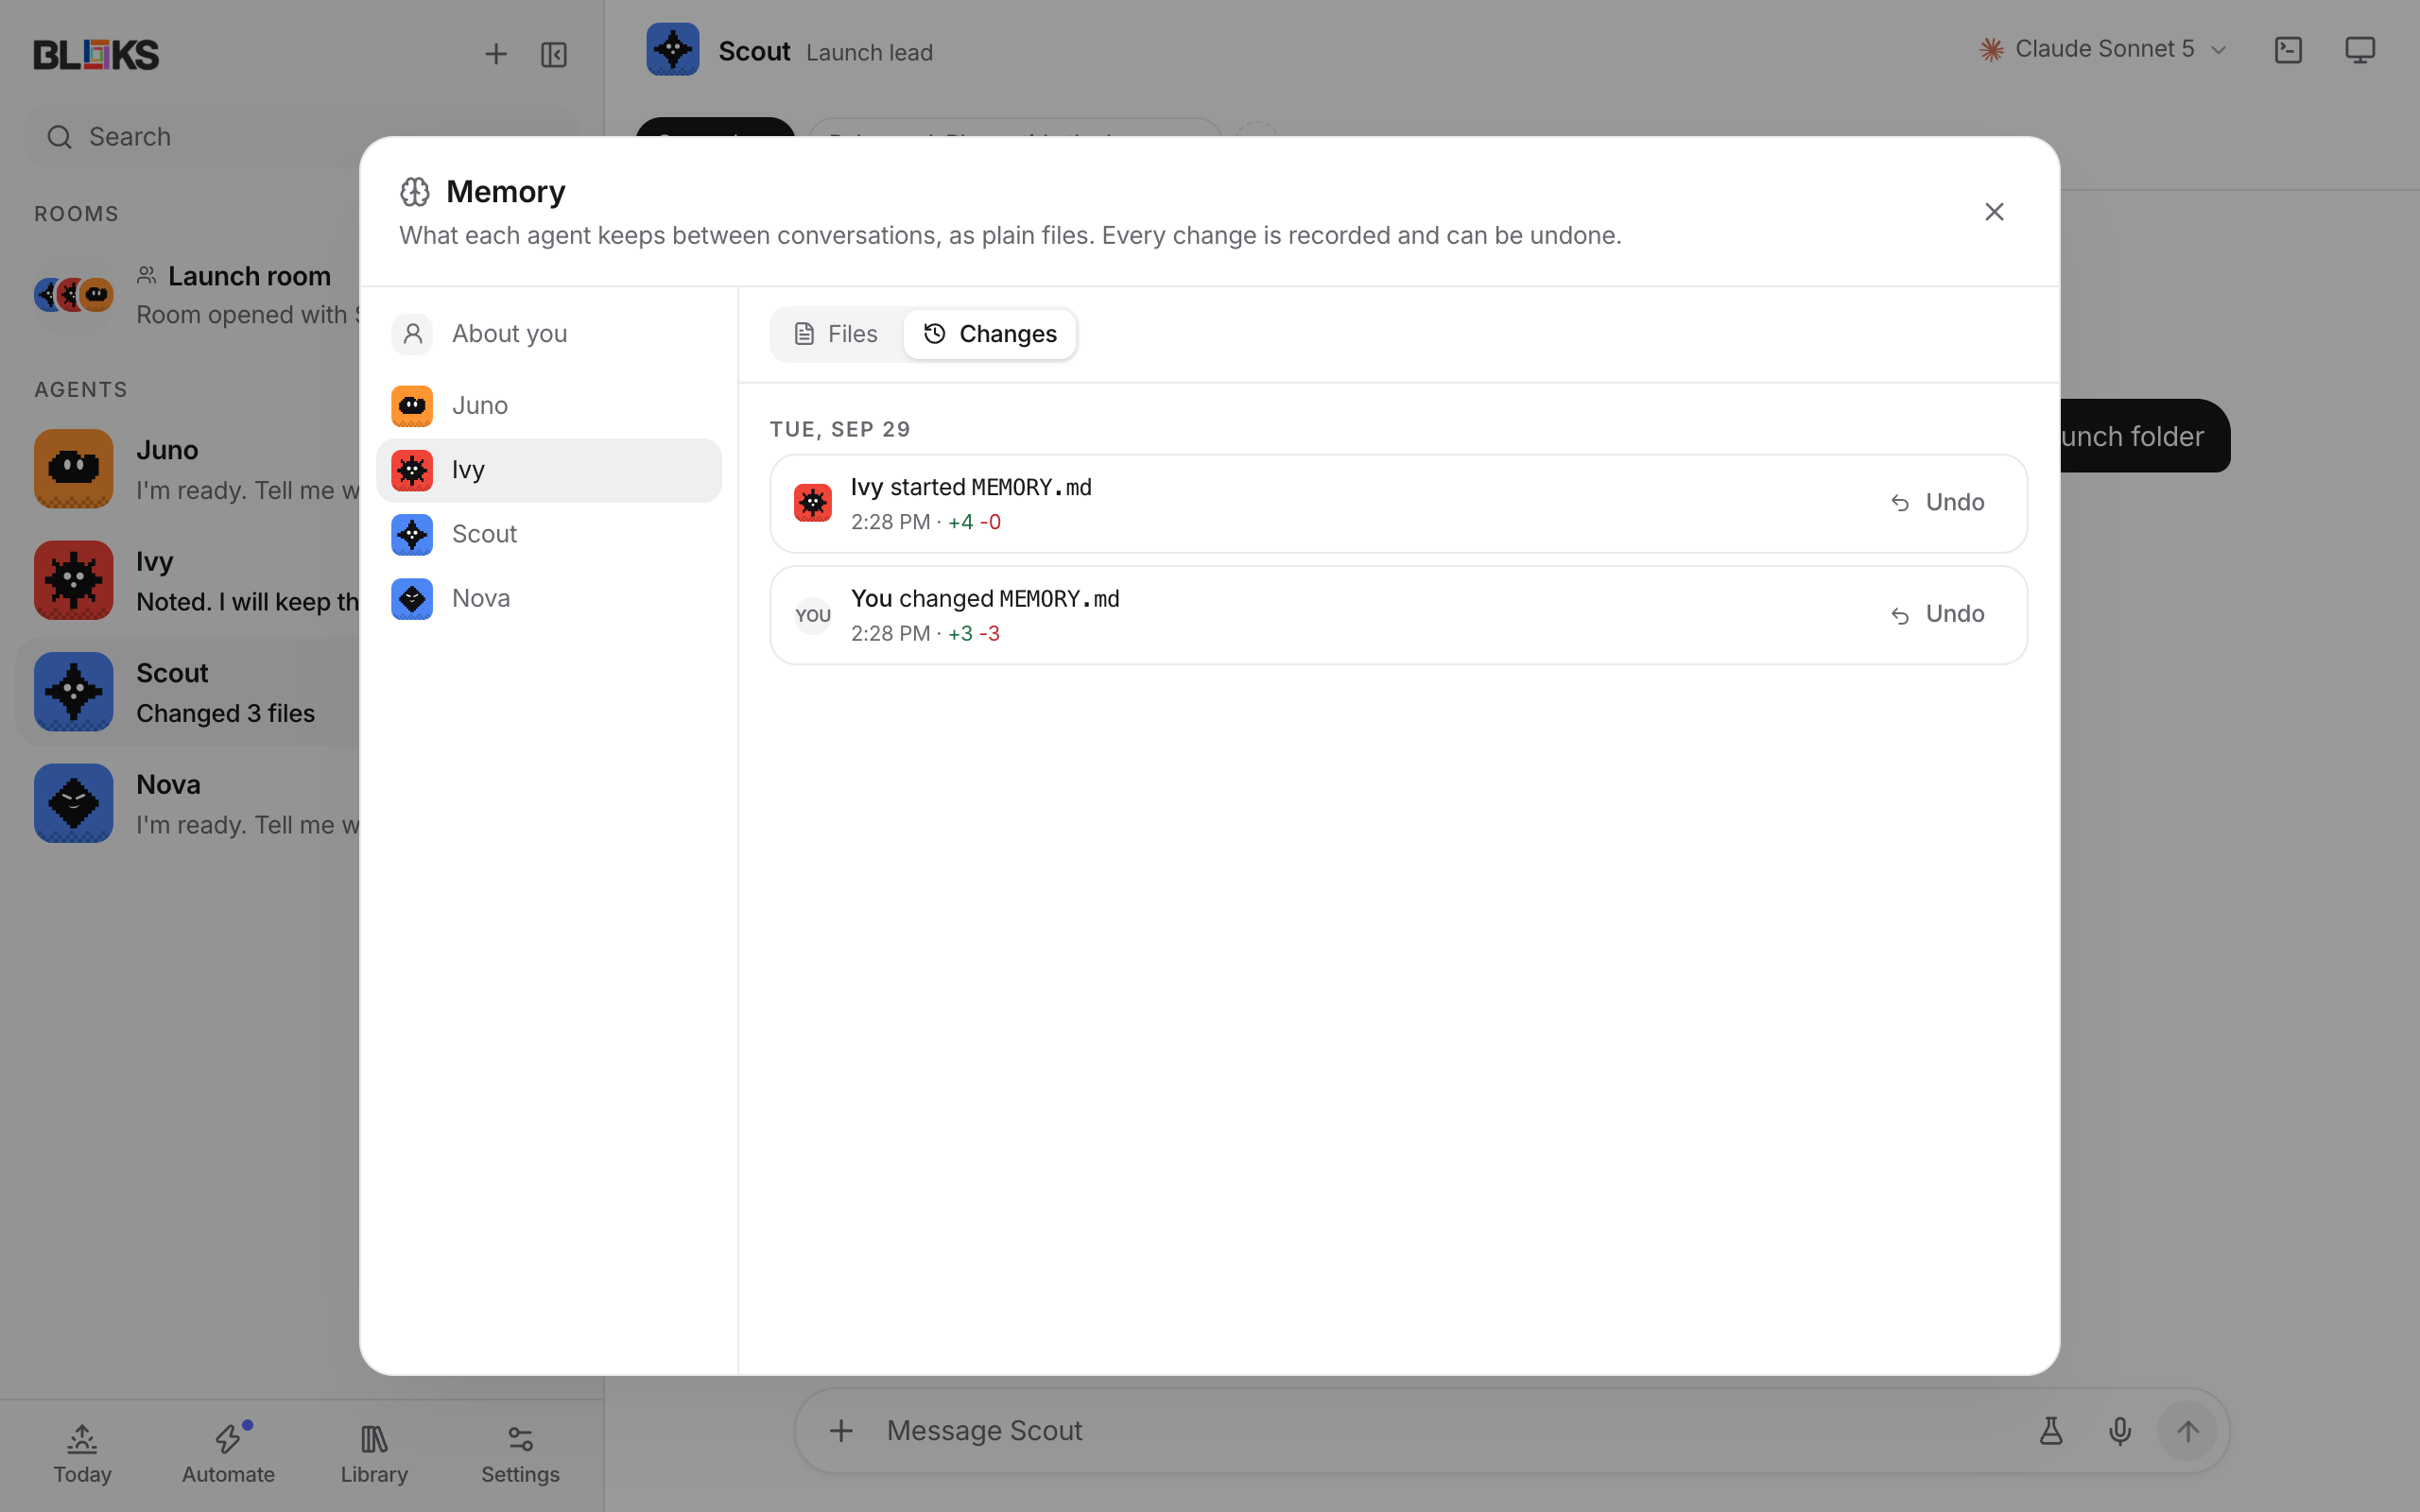Open the Library section
The height and width of the screenshot is (1512, 2420).
tap(374, 1454)
